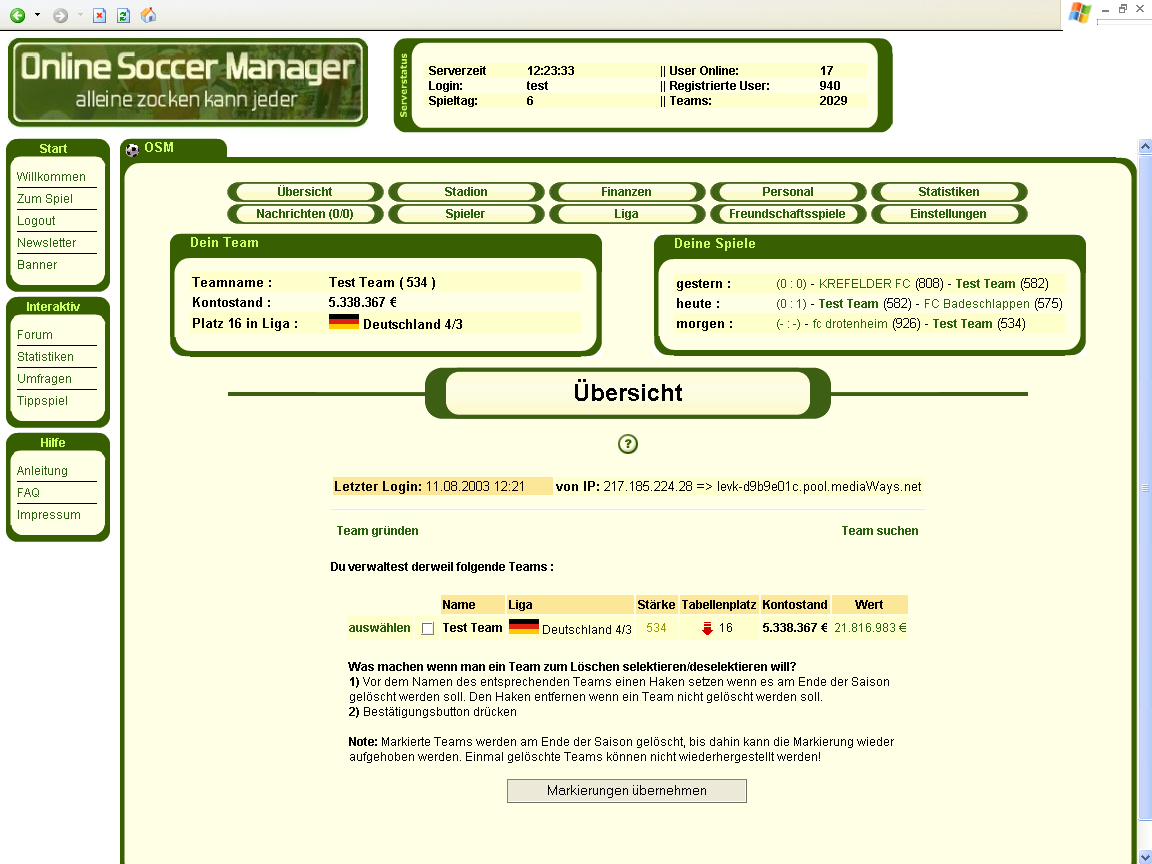Go to the Spieler menu button
Viewport: 1152px width, 864px height.
(466, 214)
